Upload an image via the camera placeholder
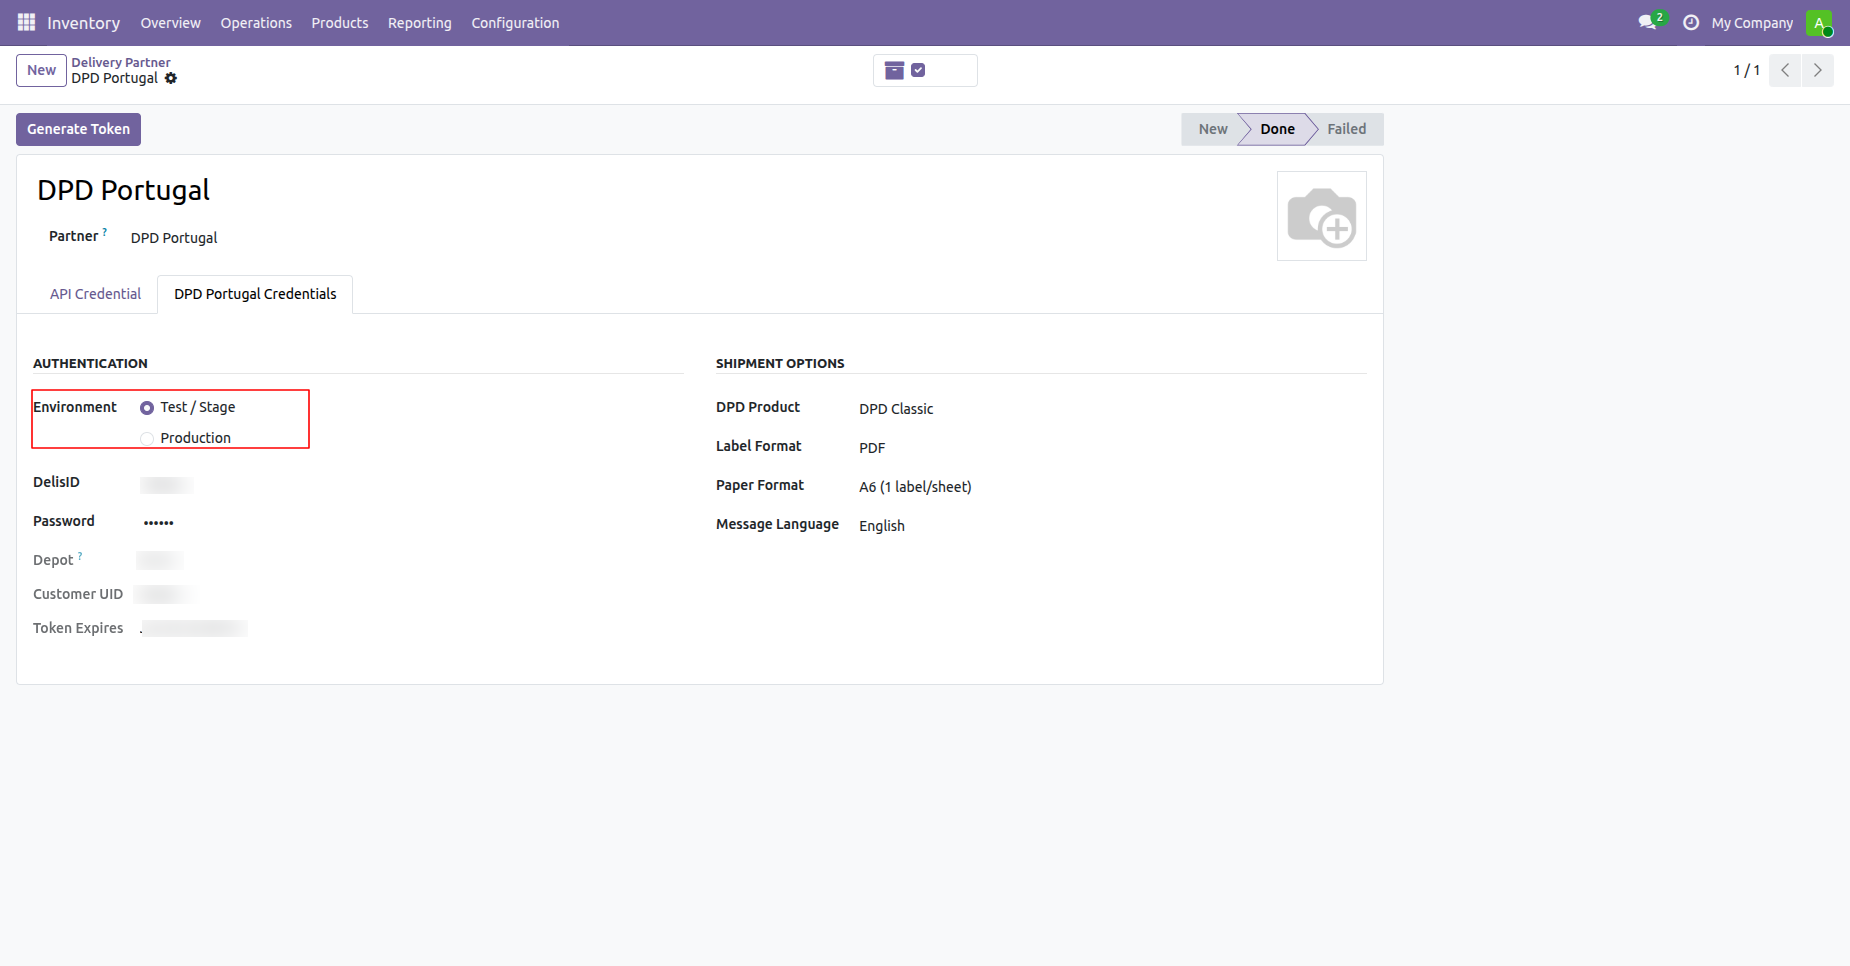Screen dimensions: 1850x966 point(1322,216)
